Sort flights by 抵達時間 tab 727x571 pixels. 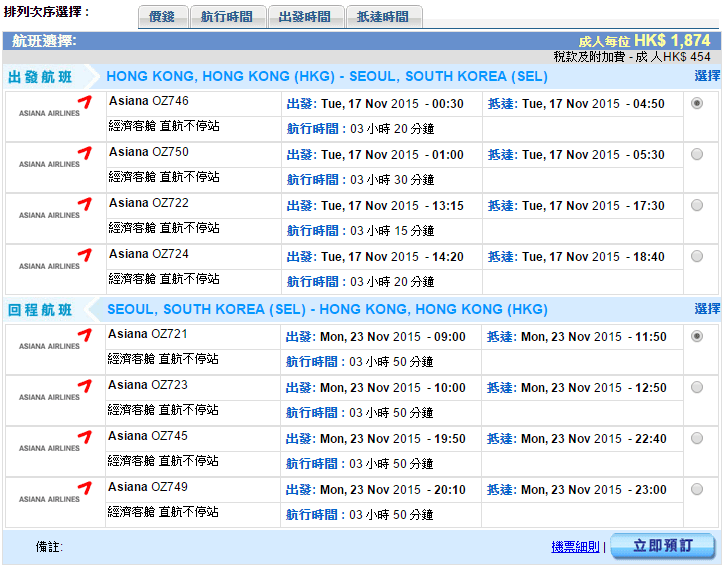click(383, 17)
